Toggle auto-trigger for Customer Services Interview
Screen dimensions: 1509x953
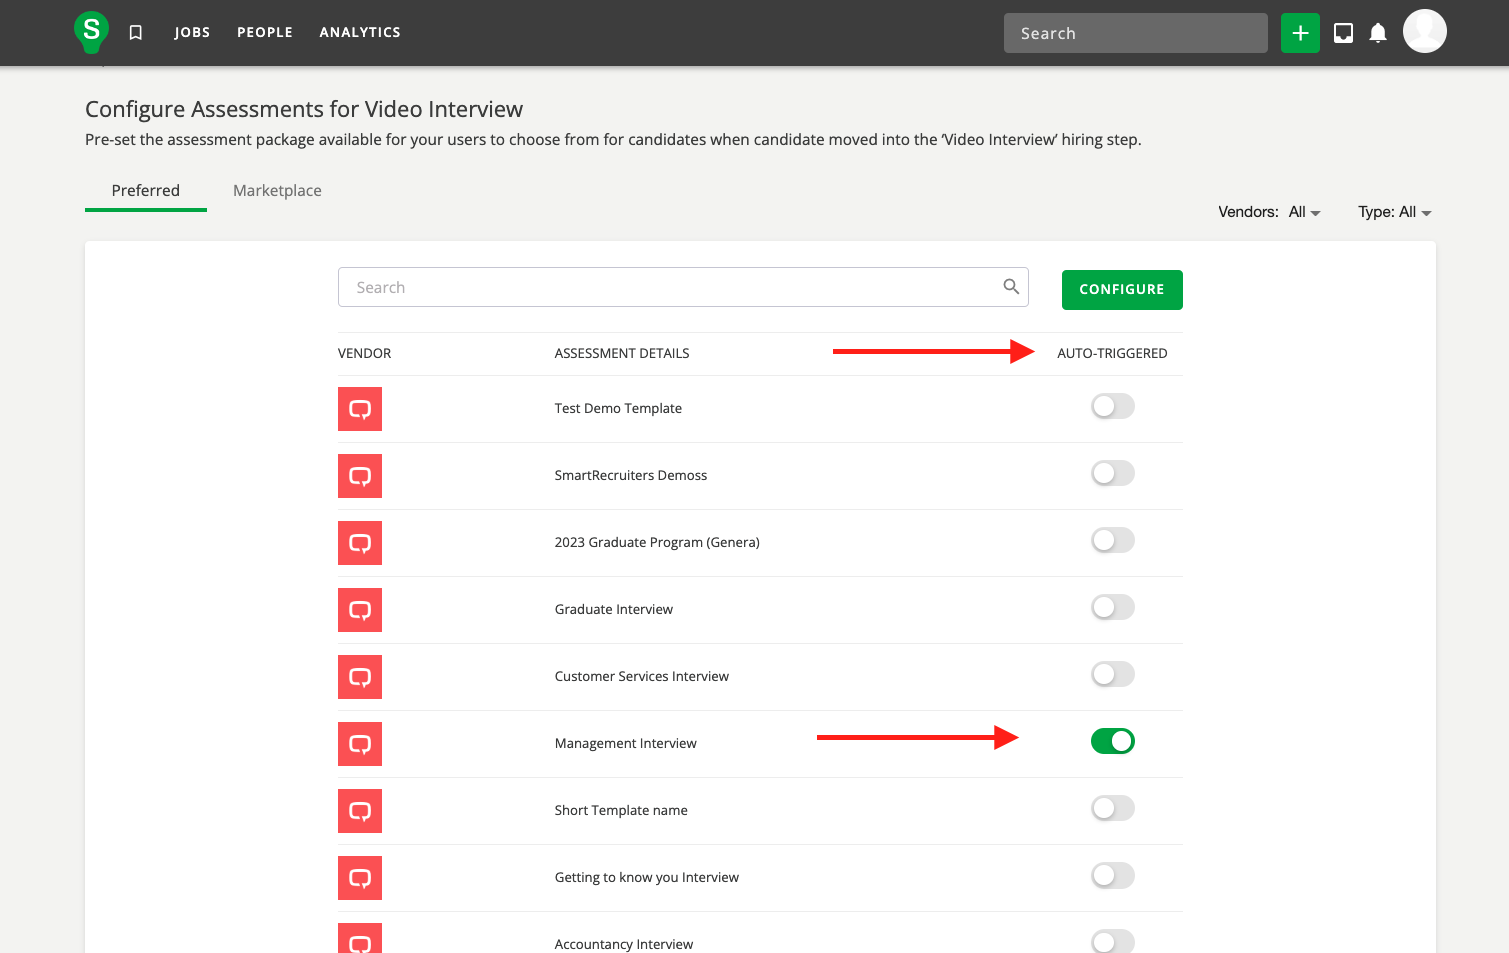click(1112, 674)
